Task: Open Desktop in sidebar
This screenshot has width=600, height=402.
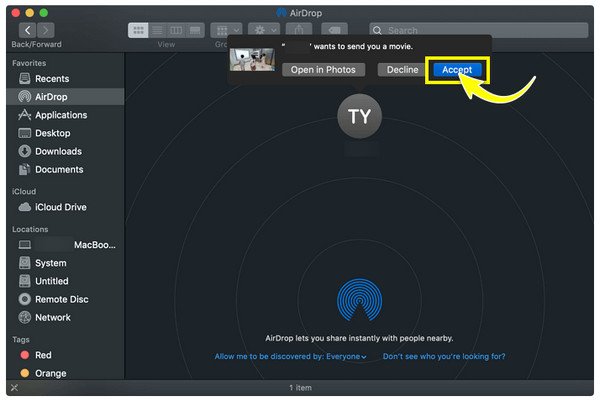Action: tap(65, 133)
